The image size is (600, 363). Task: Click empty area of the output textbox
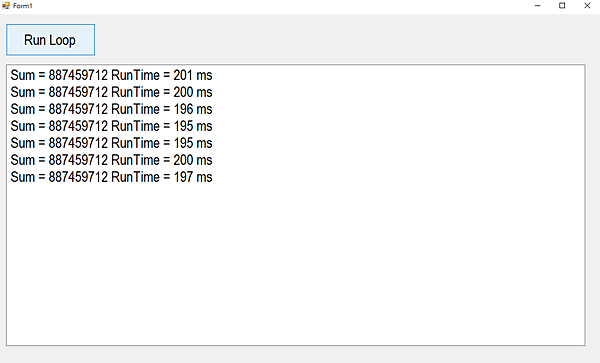point(295,264)
